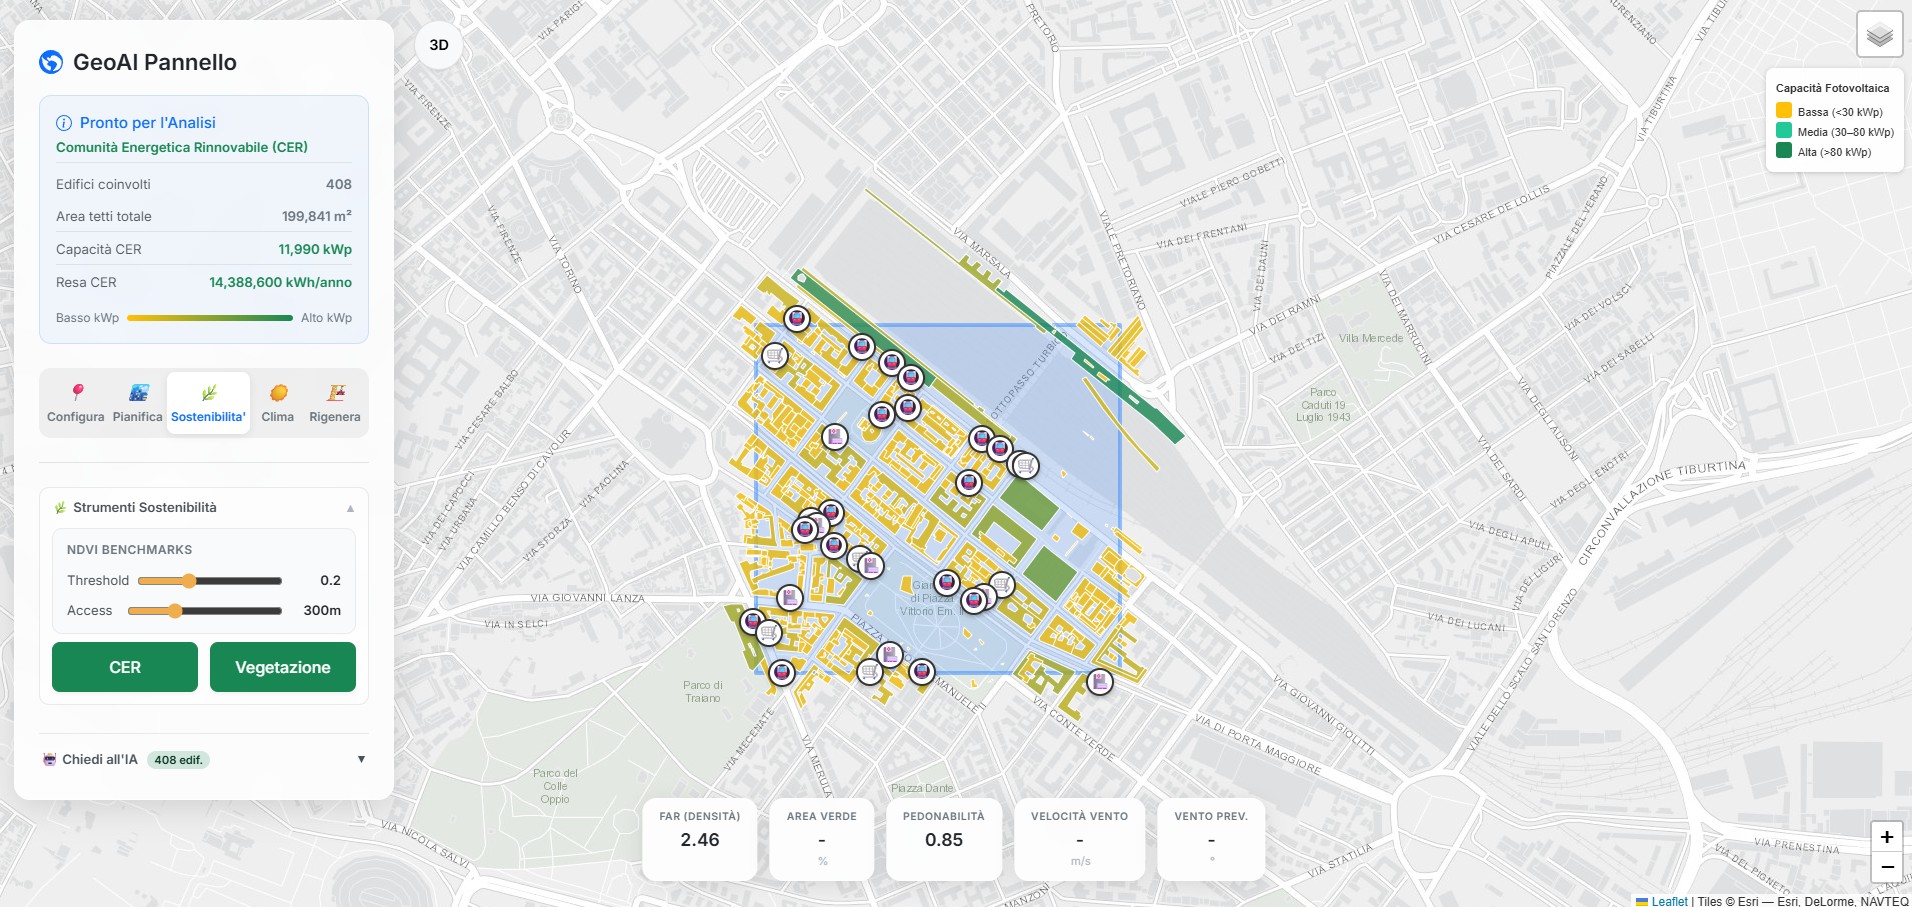Click the info icon beside Pronto per l'Analisi

point(64,123)
